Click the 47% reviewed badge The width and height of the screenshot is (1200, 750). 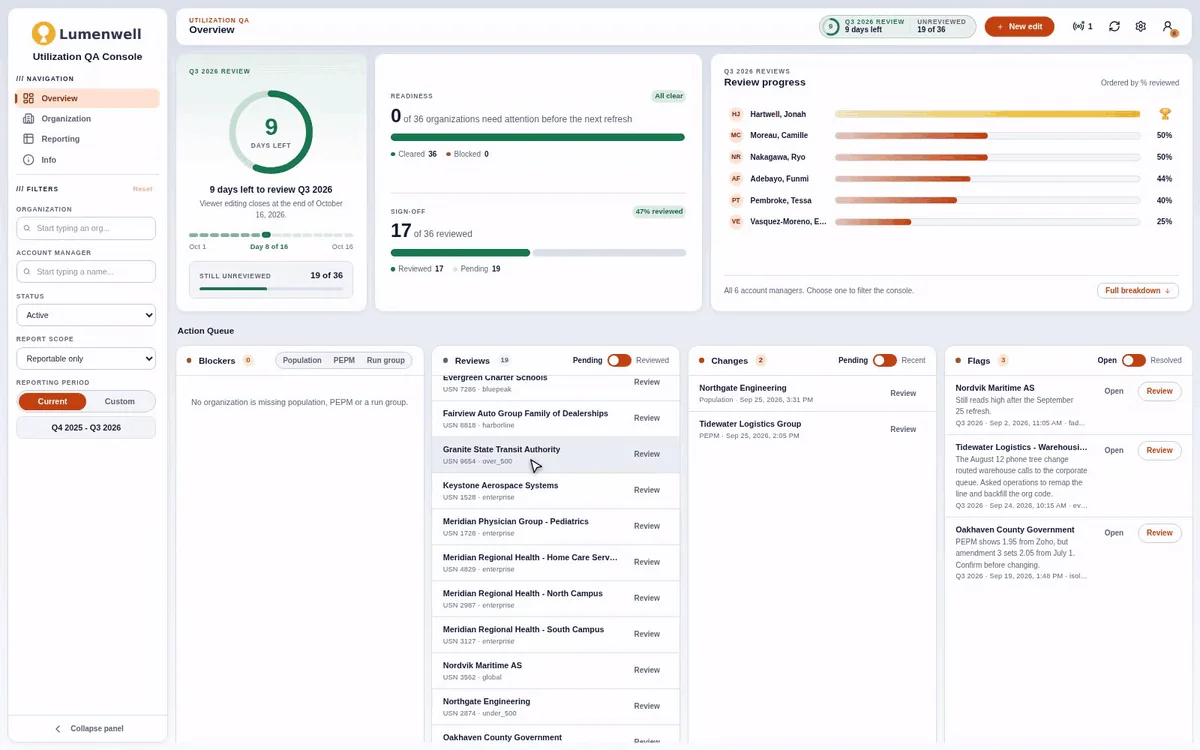click(x=659, y=212)
